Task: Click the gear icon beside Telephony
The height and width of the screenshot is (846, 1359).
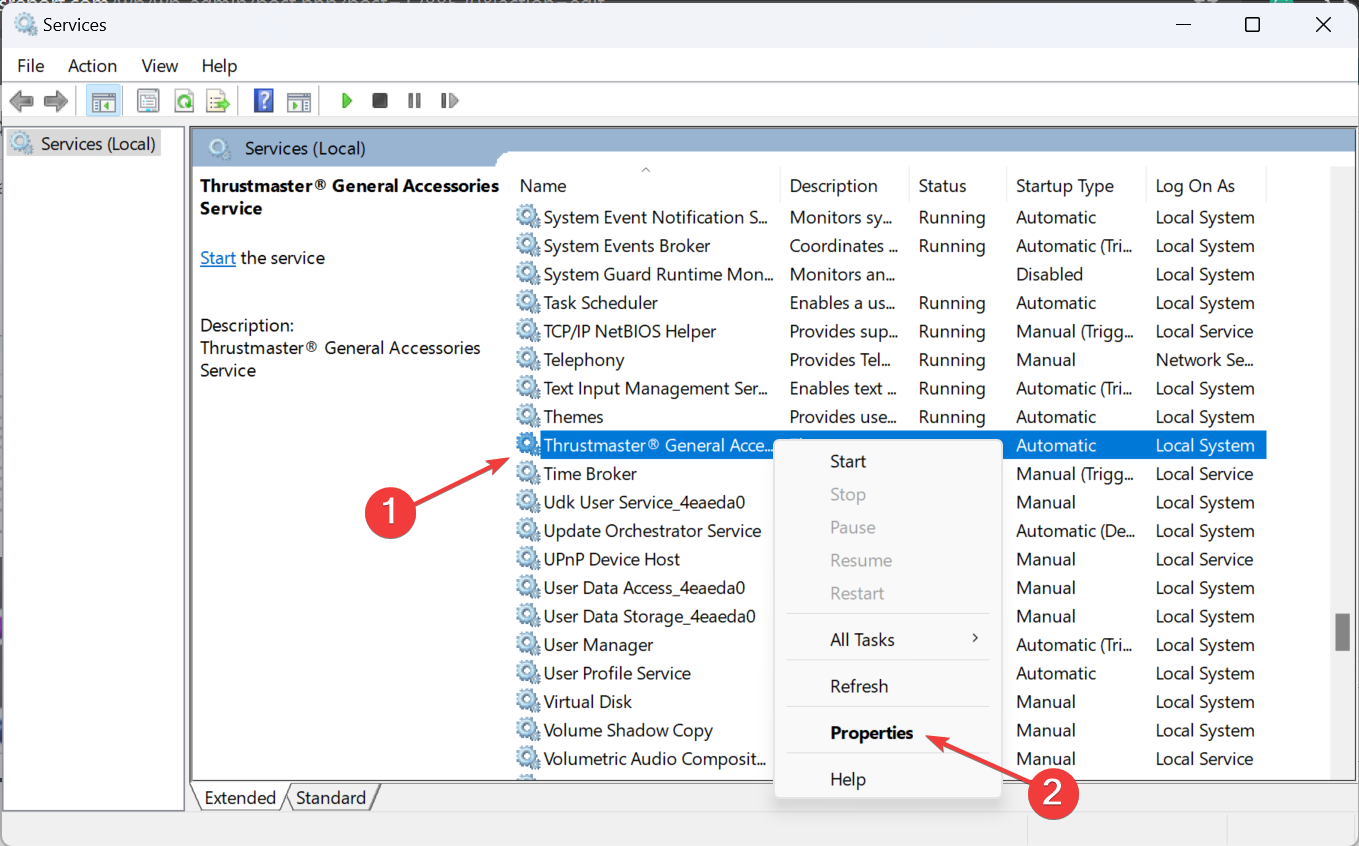Action: 527,359
